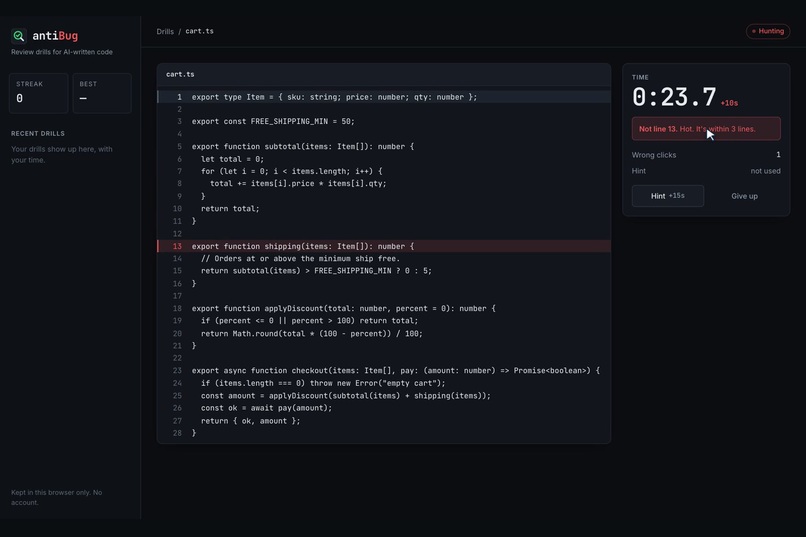Click the Streak counter card
This screenshot has width=806, height=537.
coord(39,93)
